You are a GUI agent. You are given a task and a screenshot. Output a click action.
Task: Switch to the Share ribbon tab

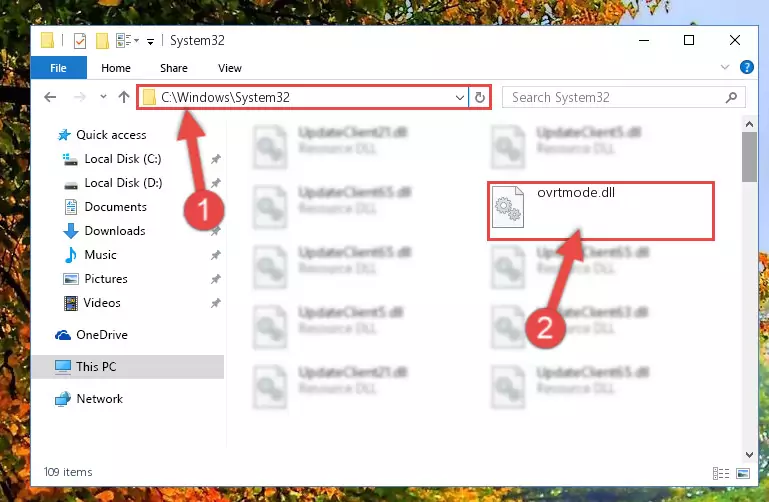[x=174, y=68]
